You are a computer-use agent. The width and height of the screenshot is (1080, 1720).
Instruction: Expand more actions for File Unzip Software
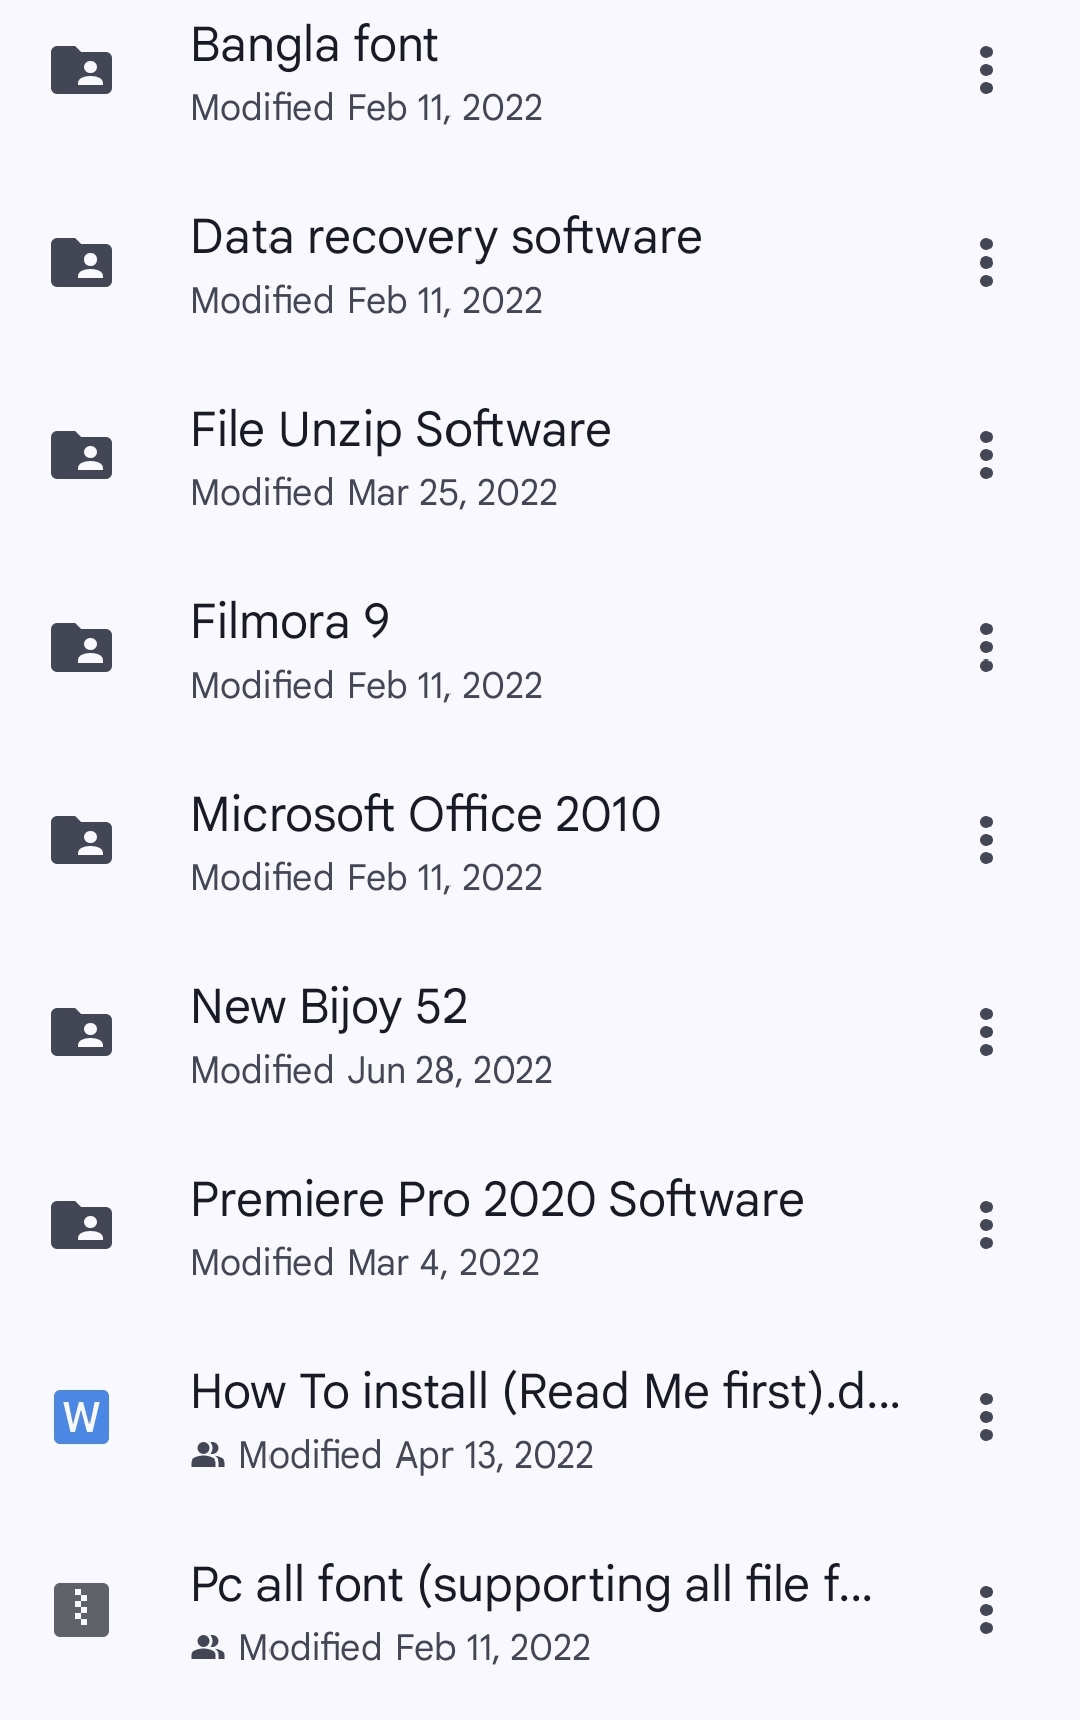coord(986,455)
